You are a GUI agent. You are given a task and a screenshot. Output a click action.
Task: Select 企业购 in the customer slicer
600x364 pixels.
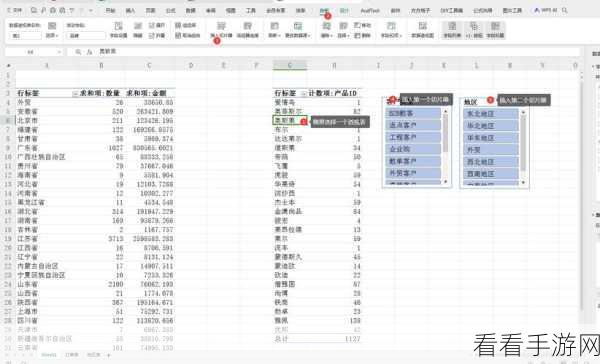tap(413, 149)
